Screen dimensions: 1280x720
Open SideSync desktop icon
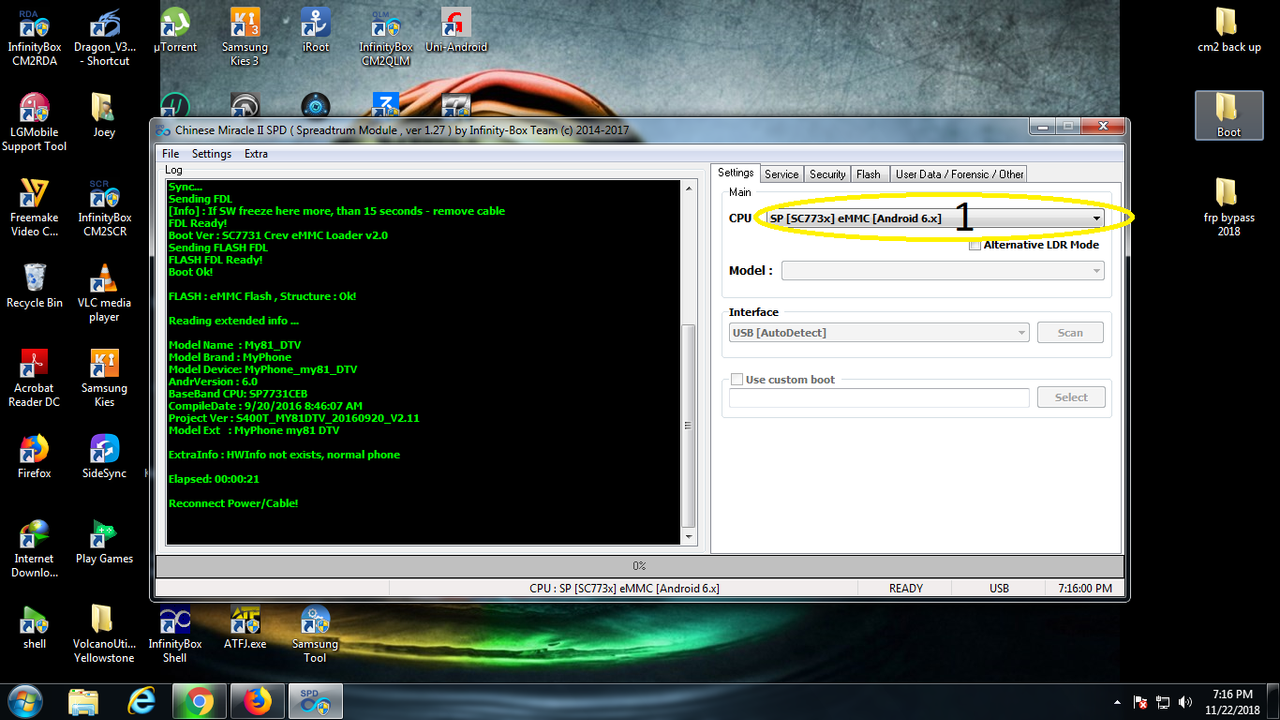(104, 457)
